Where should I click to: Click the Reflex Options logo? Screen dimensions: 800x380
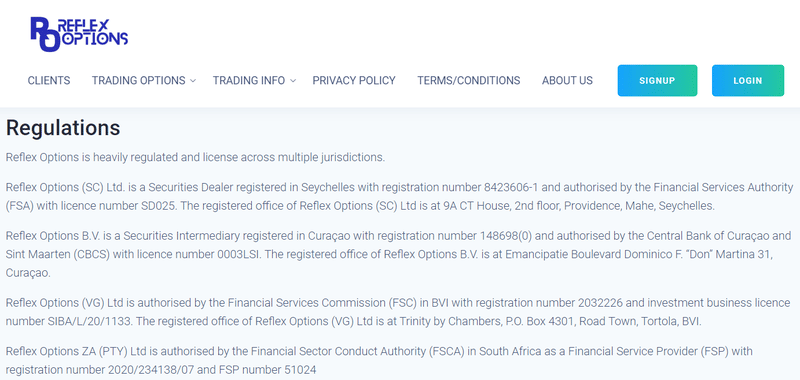79,34
